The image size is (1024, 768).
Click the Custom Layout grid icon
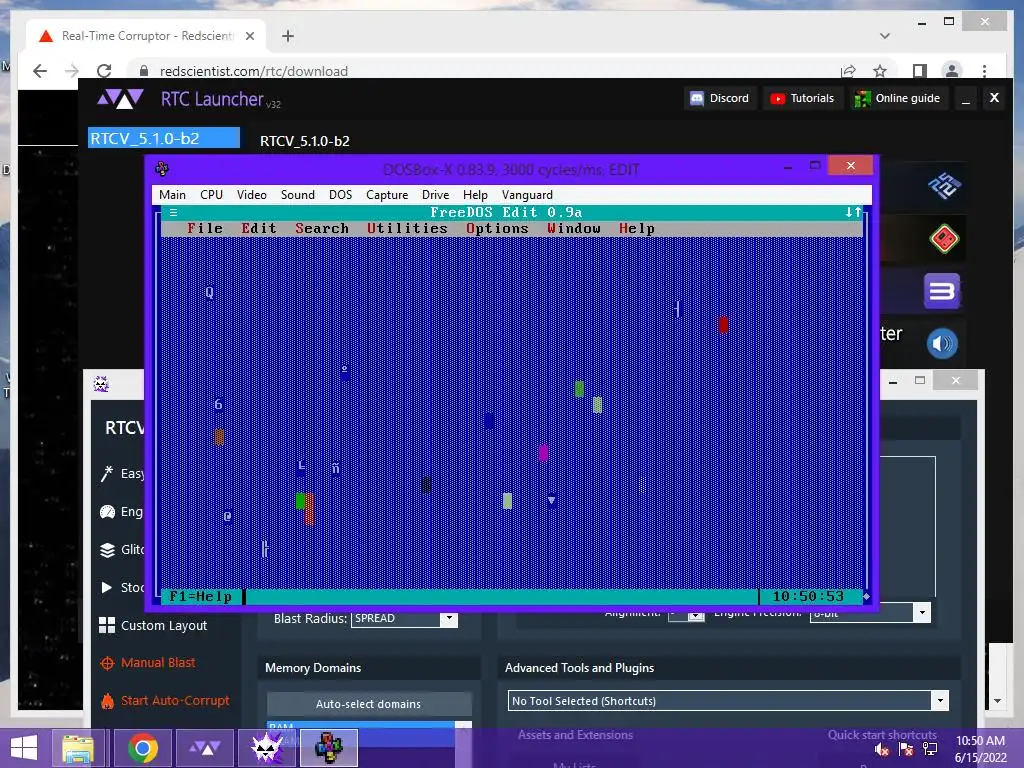point(107,626)
